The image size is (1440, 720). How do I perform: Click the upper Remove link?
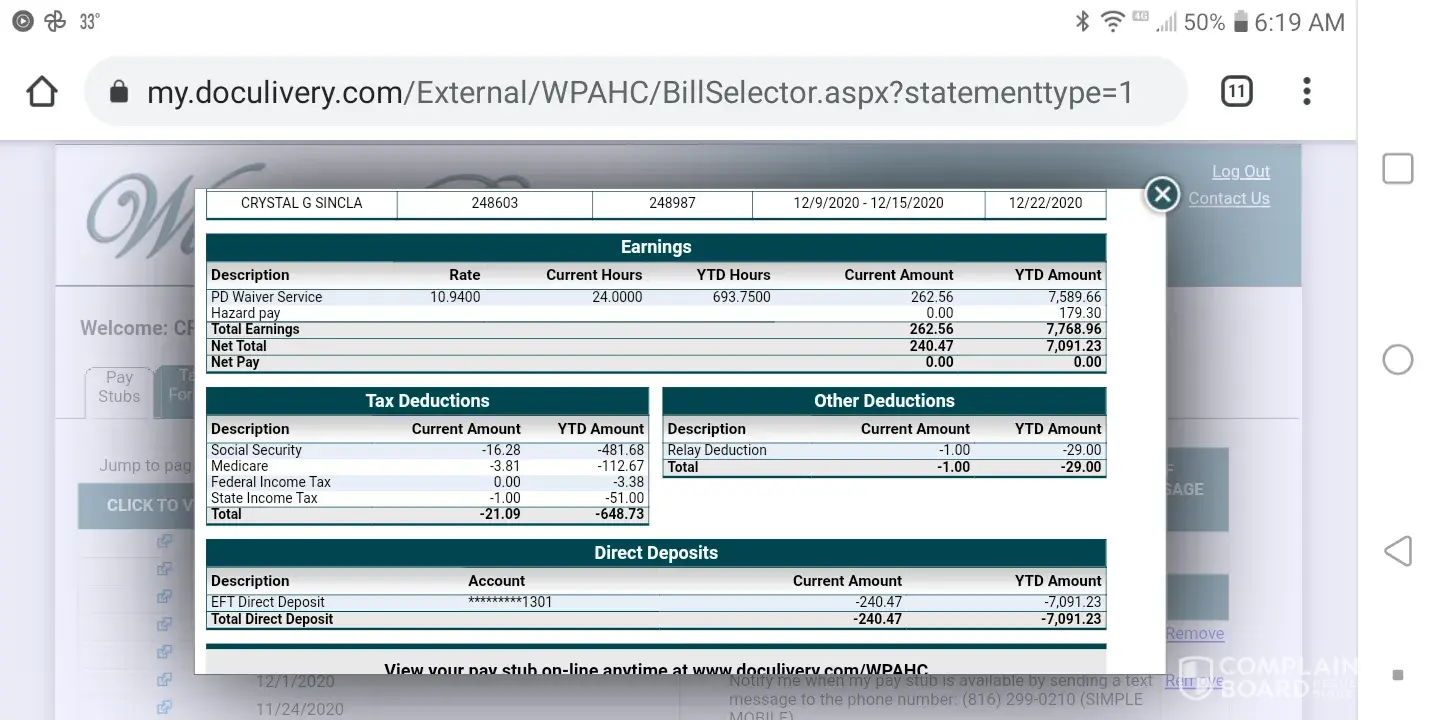[x=1194, y=633]
